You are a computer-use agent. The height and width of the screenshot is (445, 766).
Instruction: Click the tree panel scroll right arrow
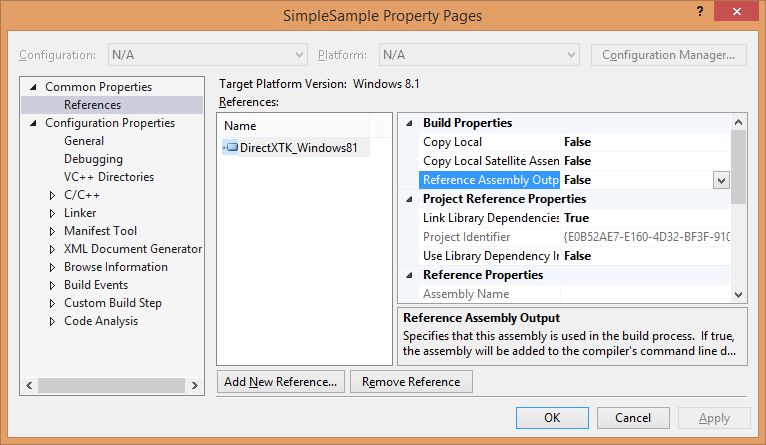194,385
